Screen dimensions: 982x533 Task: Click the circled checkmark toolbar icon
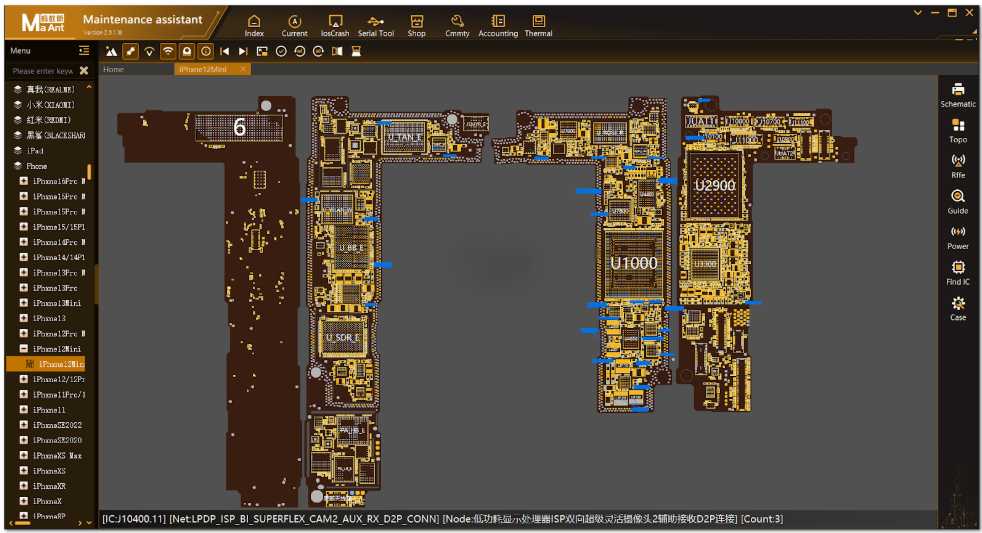click(x=281, y=51)
